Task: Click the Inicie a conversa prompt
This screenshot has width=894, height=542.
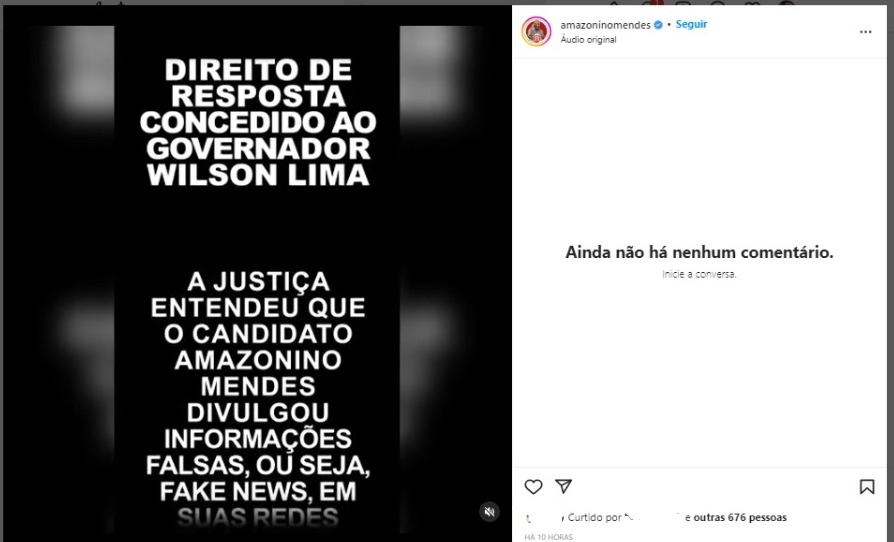Action: 699,274
